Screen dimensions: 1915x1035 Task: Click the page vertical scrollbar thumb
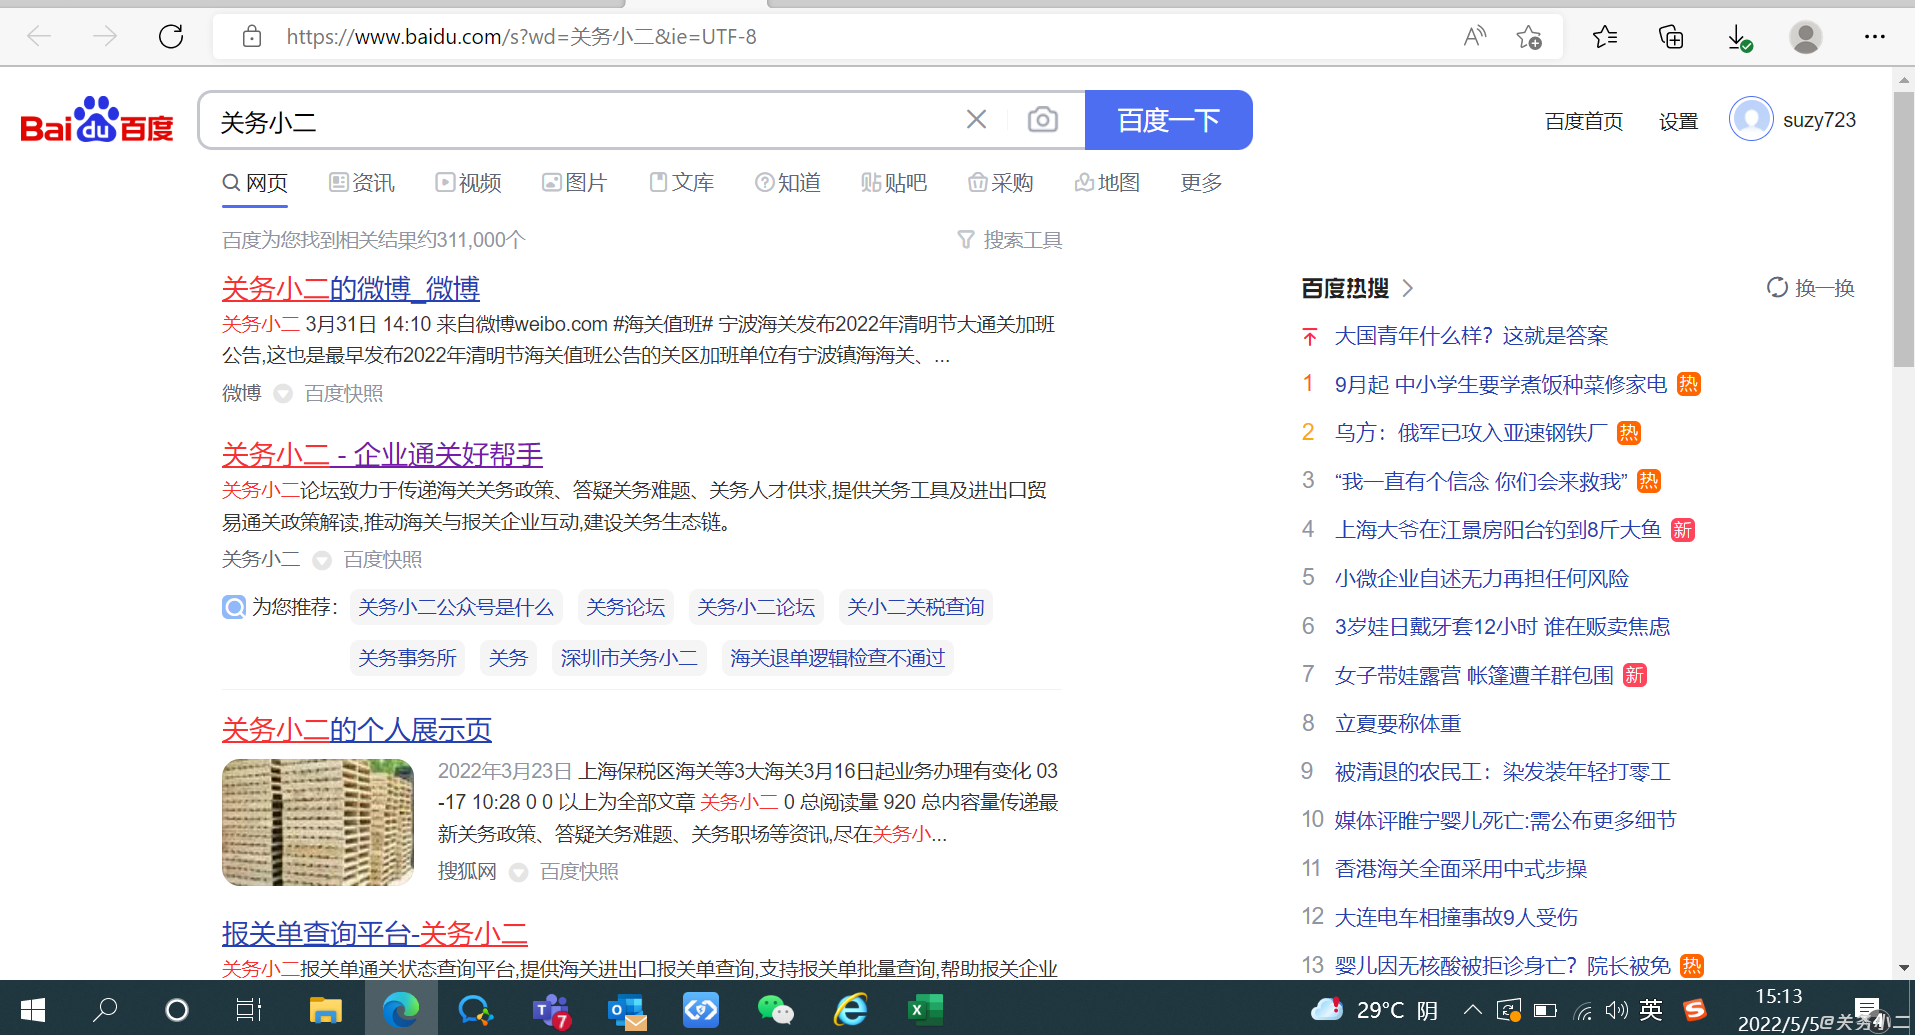pos(1904,228)
